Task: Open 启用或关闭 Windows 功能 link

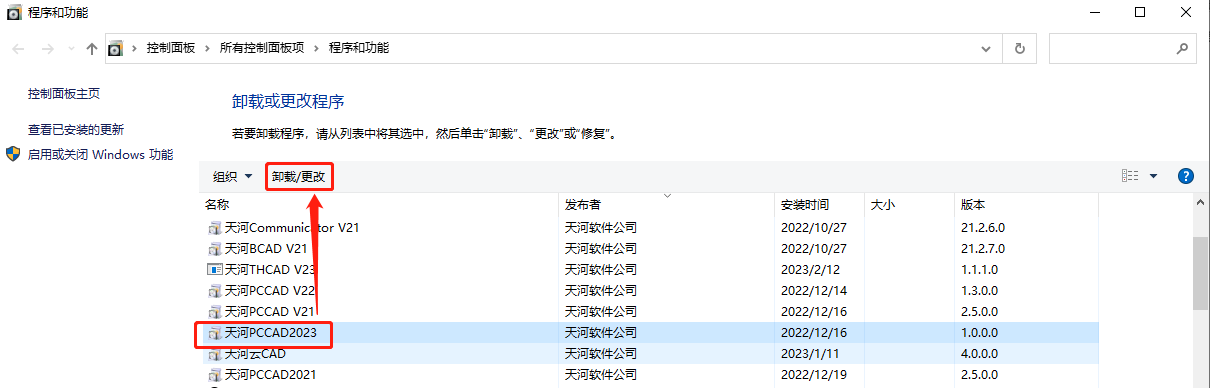Action: [x=100, y=155]
